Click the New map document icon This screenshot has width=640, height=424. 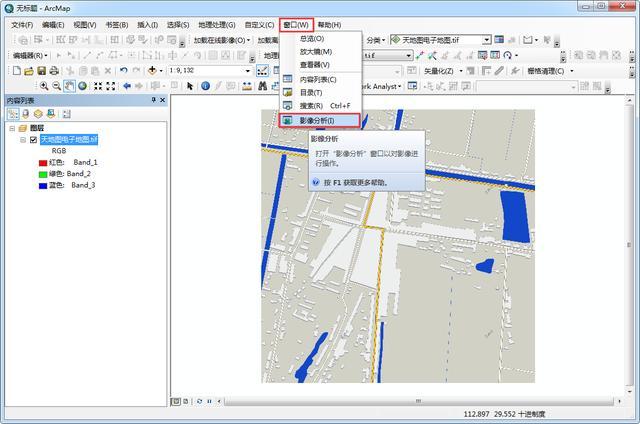point(17,71)
